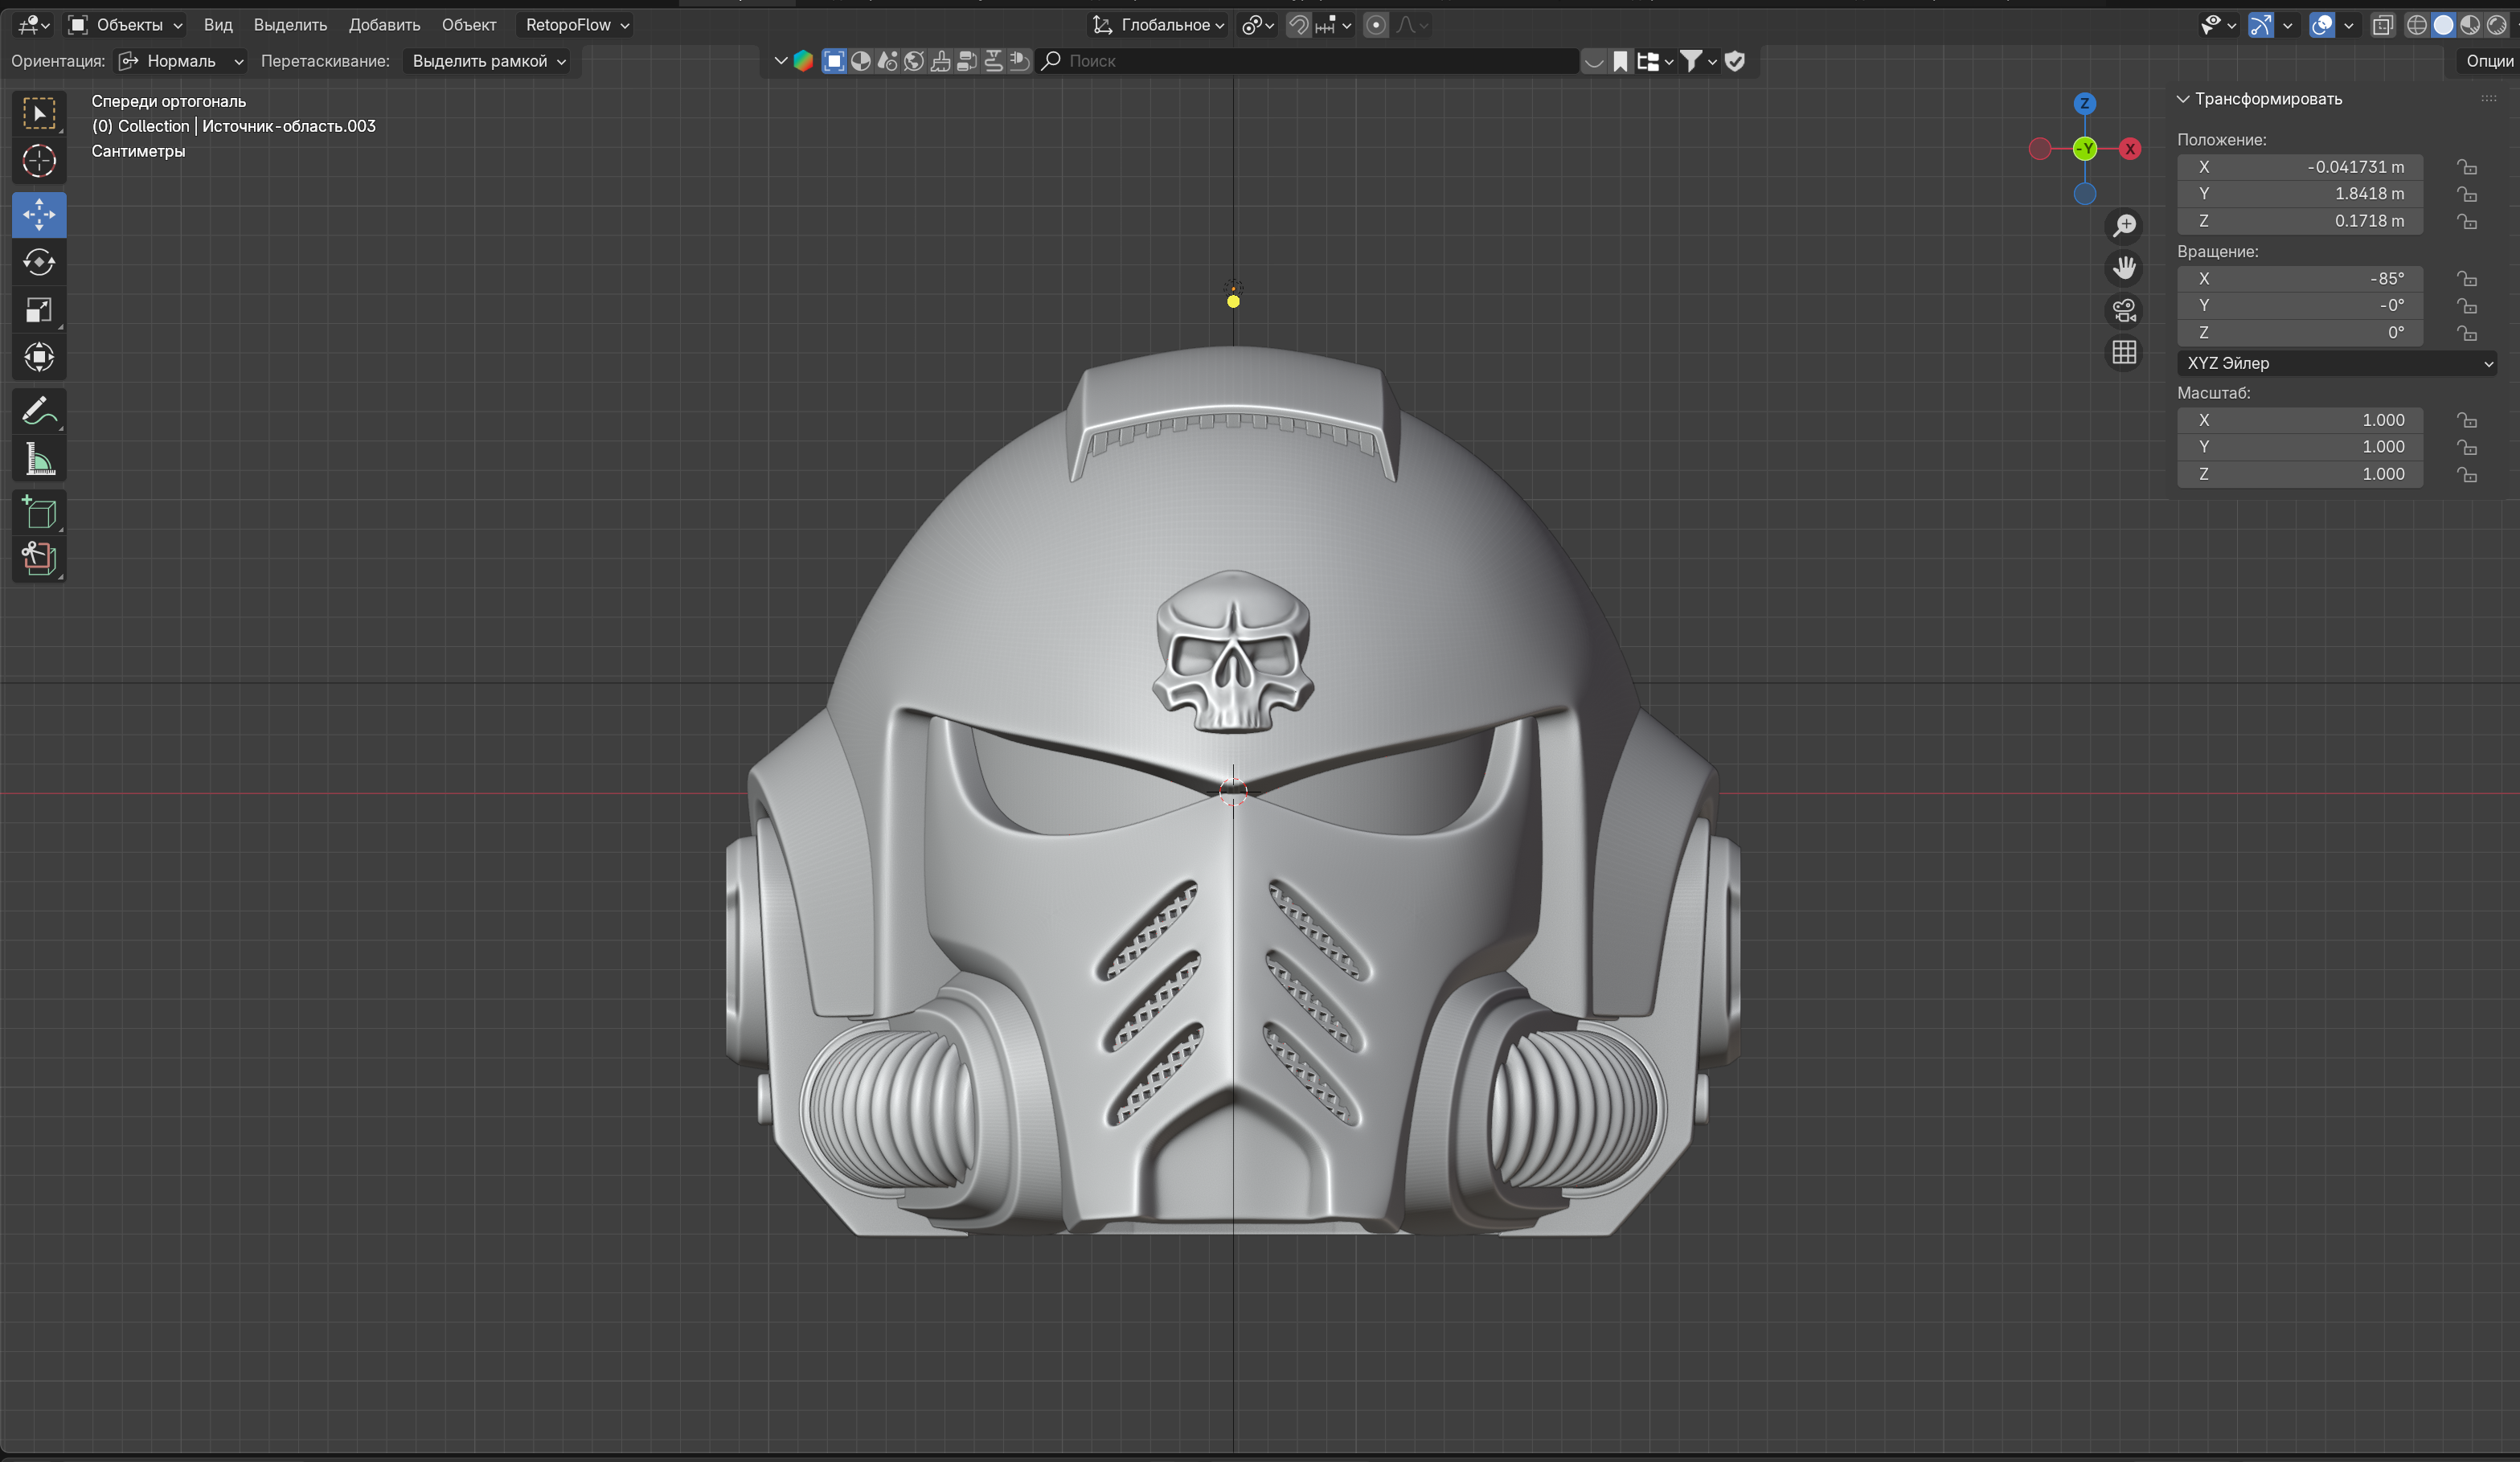Select the combined Transform tool

[x=39, y=357]
